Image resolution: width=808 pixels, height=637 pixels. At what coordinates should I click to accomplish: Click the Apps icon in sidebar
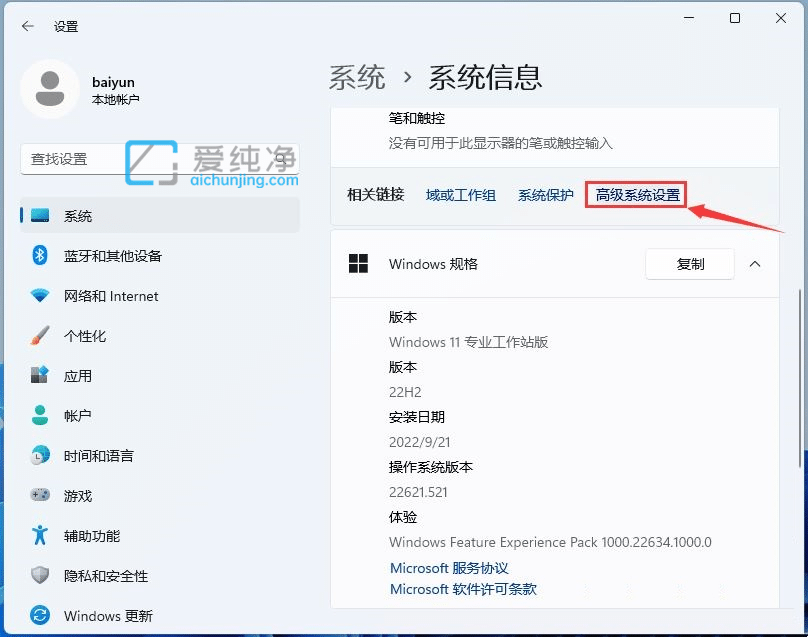[40, 375]
